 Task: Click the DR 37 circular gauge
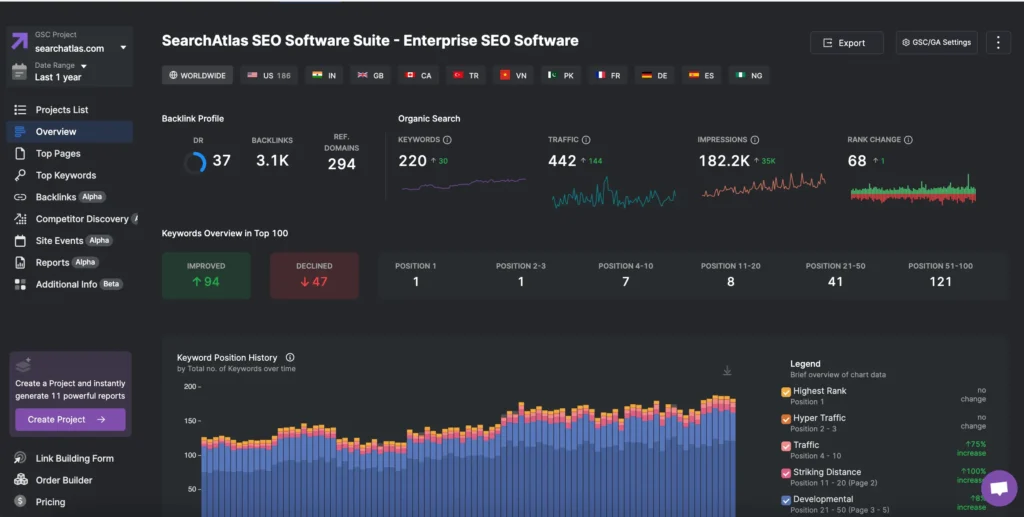(195, 162)
